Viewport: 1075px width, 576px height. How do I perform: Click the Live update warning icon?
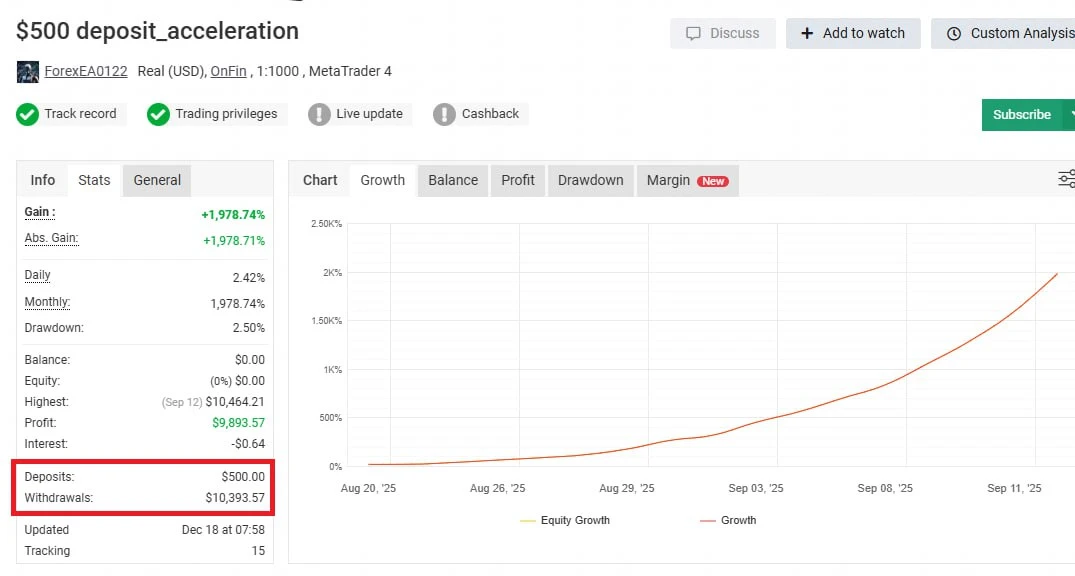[319, 114]
